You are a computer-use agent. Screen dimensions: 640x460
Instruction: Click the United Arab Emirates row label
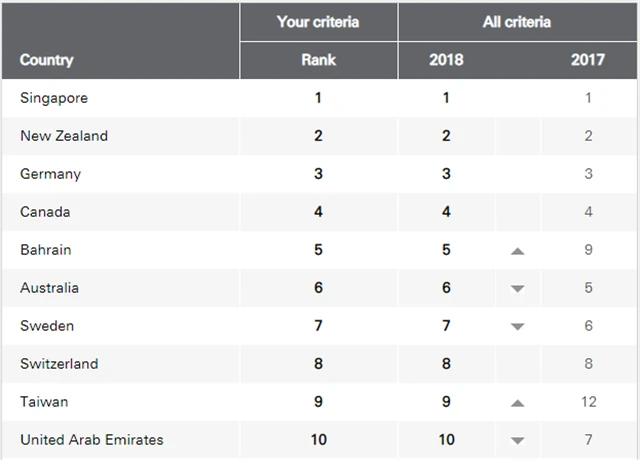click(91, 440)
